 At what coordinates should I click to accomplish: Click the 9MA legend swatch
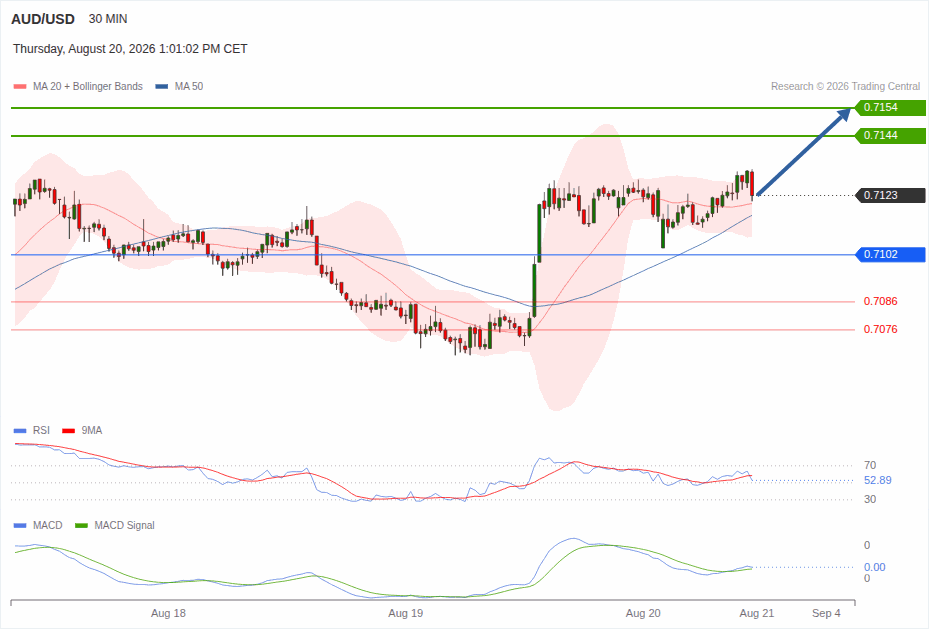[69, 431]
